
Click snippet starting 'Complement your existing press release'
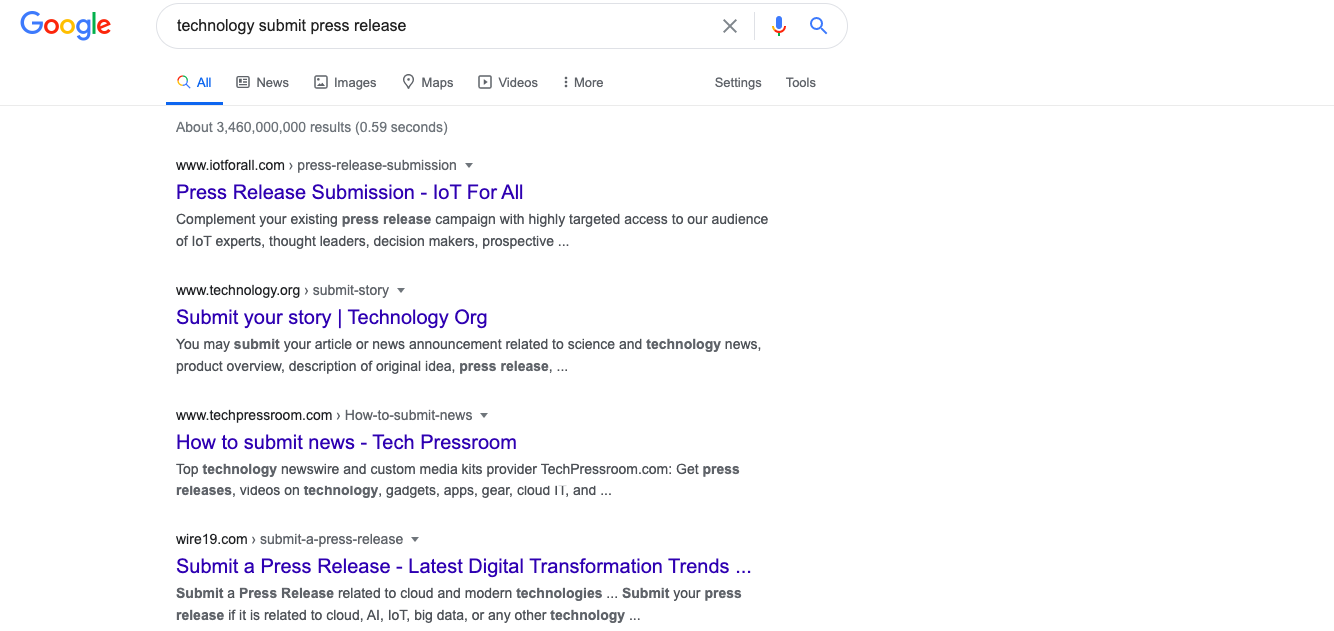[x=472, y=230]
